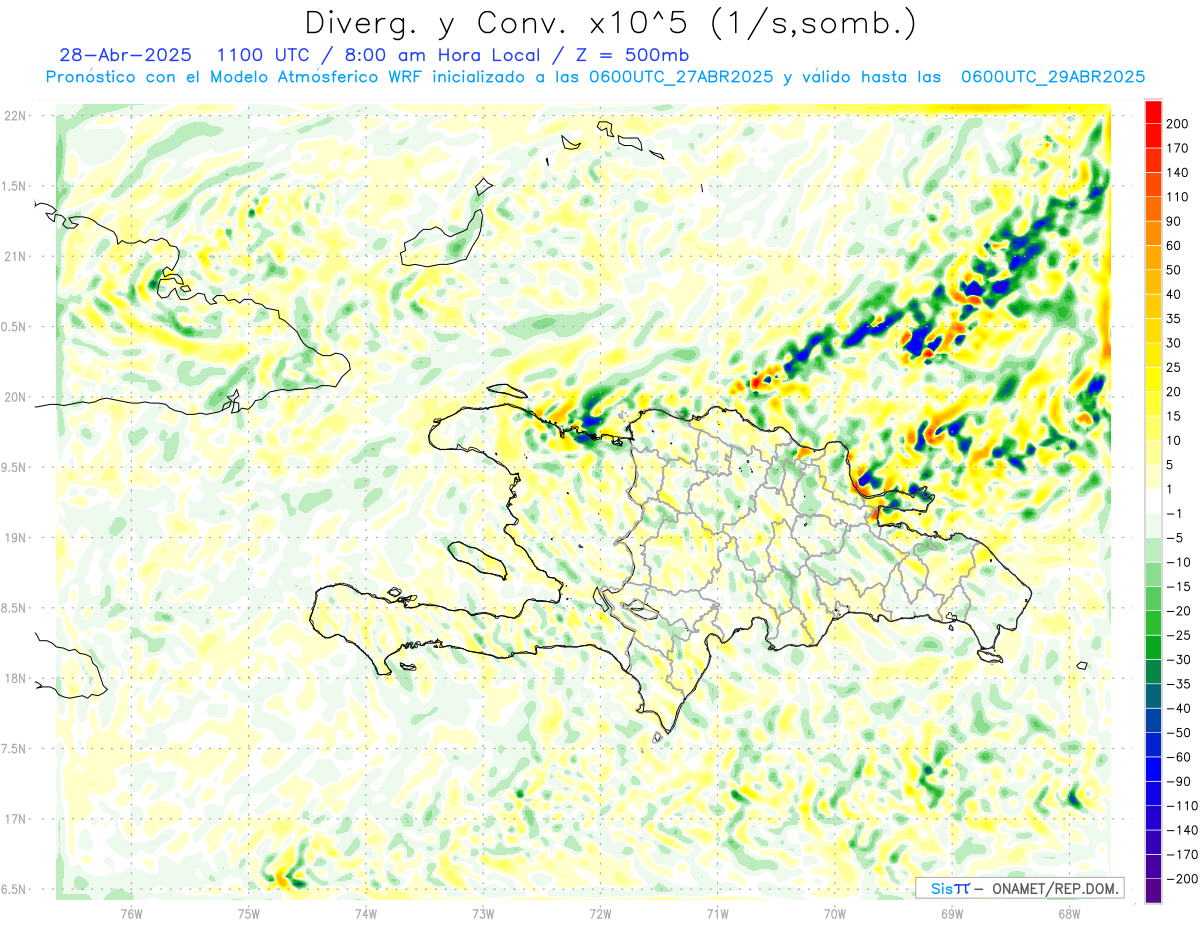Click the '-40' colorbar value
1200x927 pixels.
click(x=1178, y=709)
